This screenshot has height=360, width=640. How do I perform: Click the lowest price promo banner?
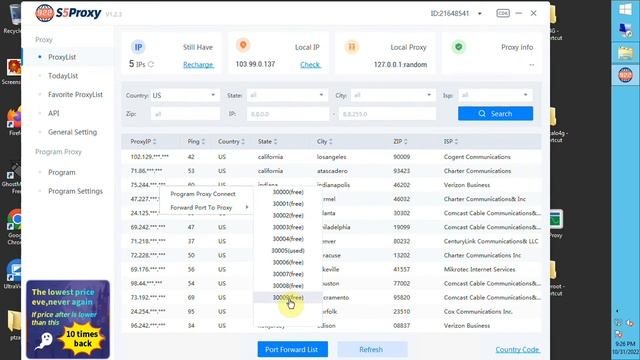pos(68,319)
